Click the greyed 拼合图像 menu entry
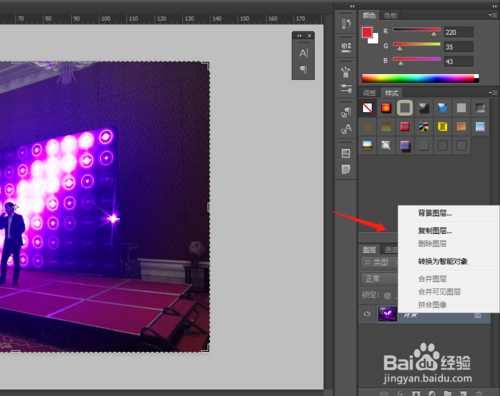This screenshot has height=396, width=500. pos(432,305)
